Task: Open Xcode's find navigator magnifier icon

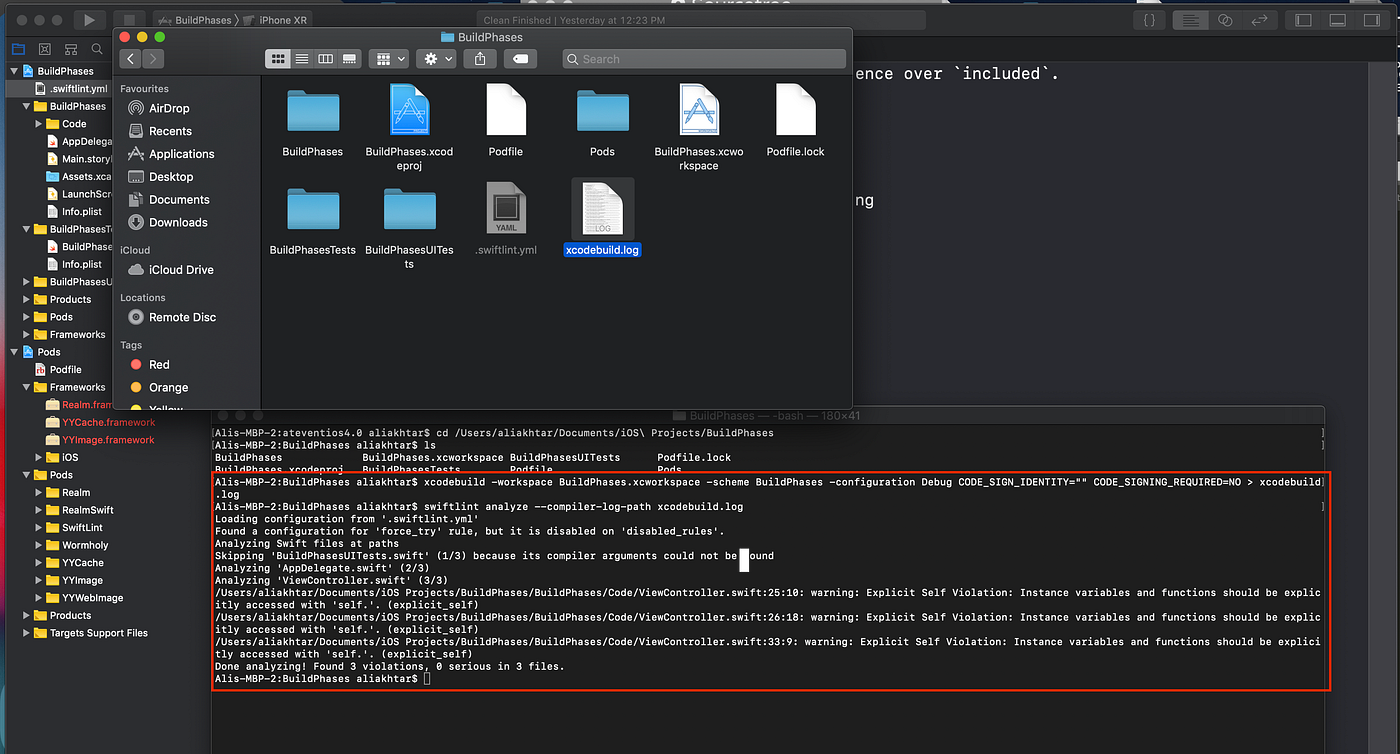Action: [95, 48]
